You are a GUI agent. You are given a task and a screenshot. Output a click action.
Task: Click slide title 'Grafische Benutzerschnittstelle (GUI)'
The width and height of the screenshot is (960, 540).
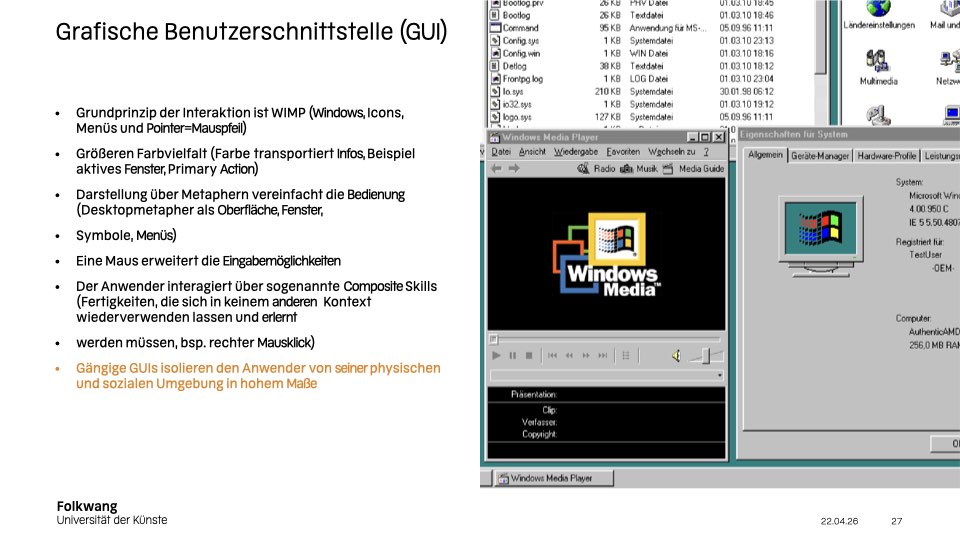pos(252,32)
